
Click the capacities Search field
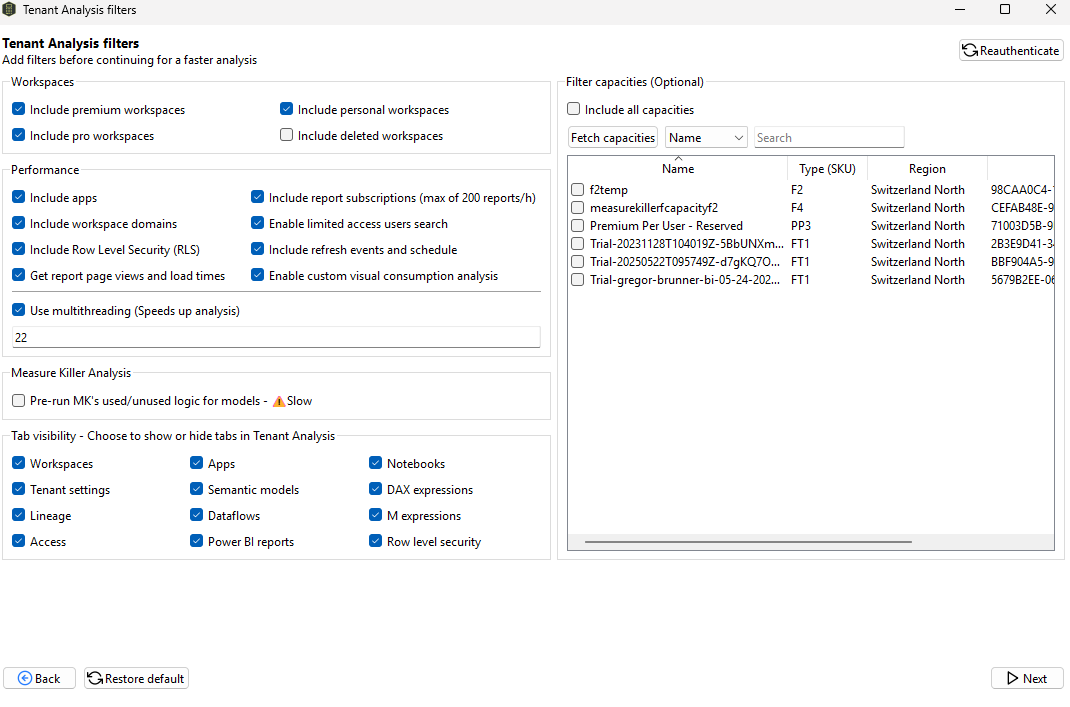click(x=829, y=137)
